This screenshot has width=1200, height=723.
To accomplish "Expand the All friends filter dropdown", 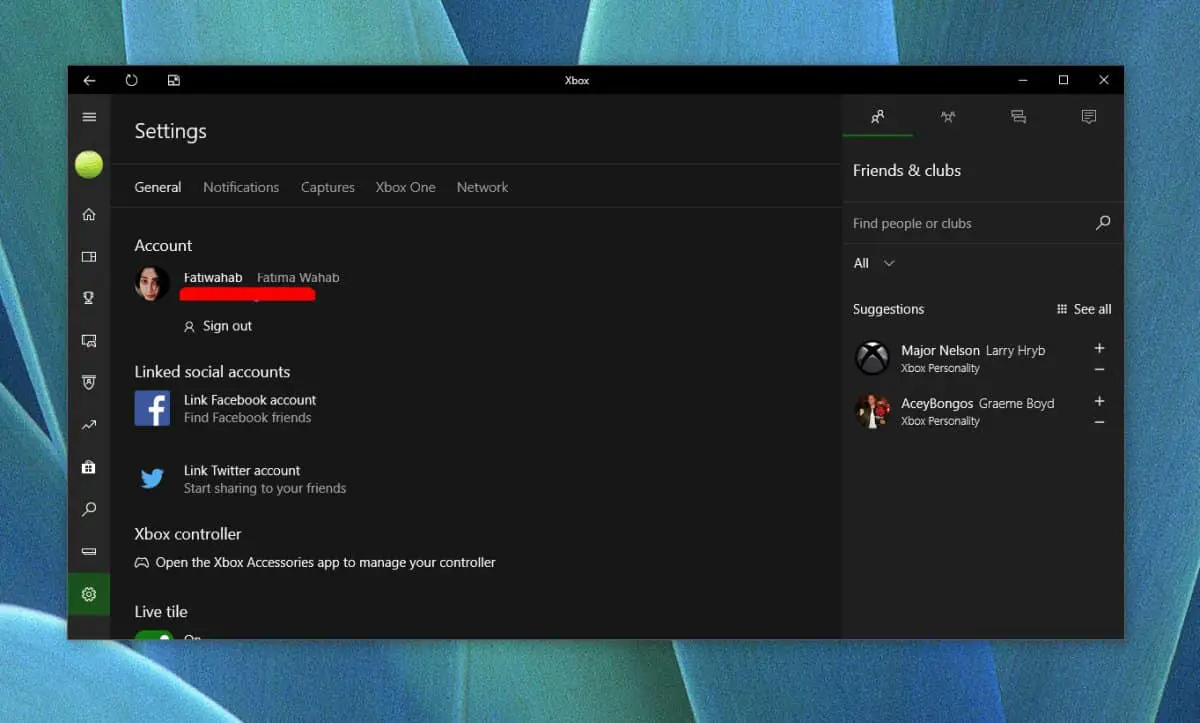I will [x=874, y=263].
